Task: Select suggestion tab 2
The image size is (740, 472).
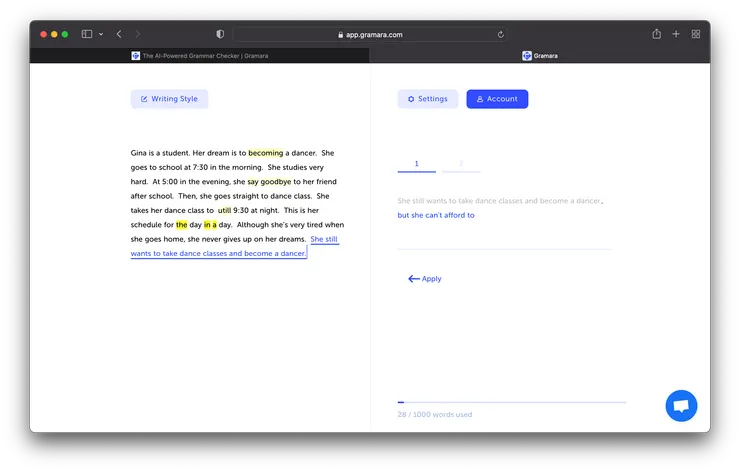Action: tap(461, 164)
